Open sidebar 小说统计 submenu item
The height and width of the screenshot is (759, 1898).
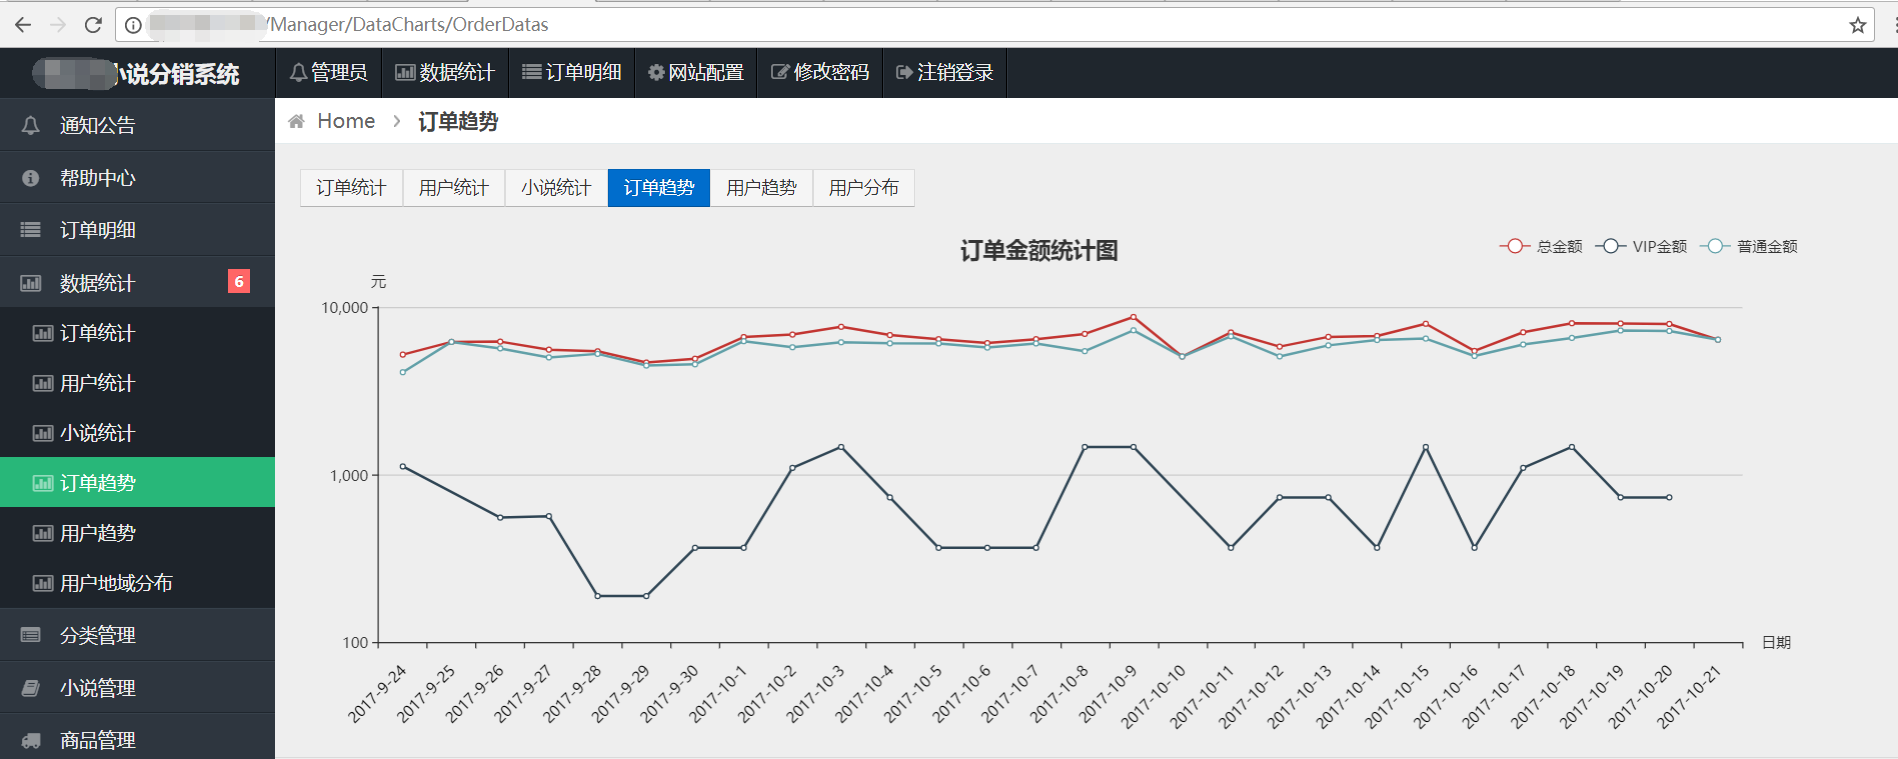(x=137, y=433)
